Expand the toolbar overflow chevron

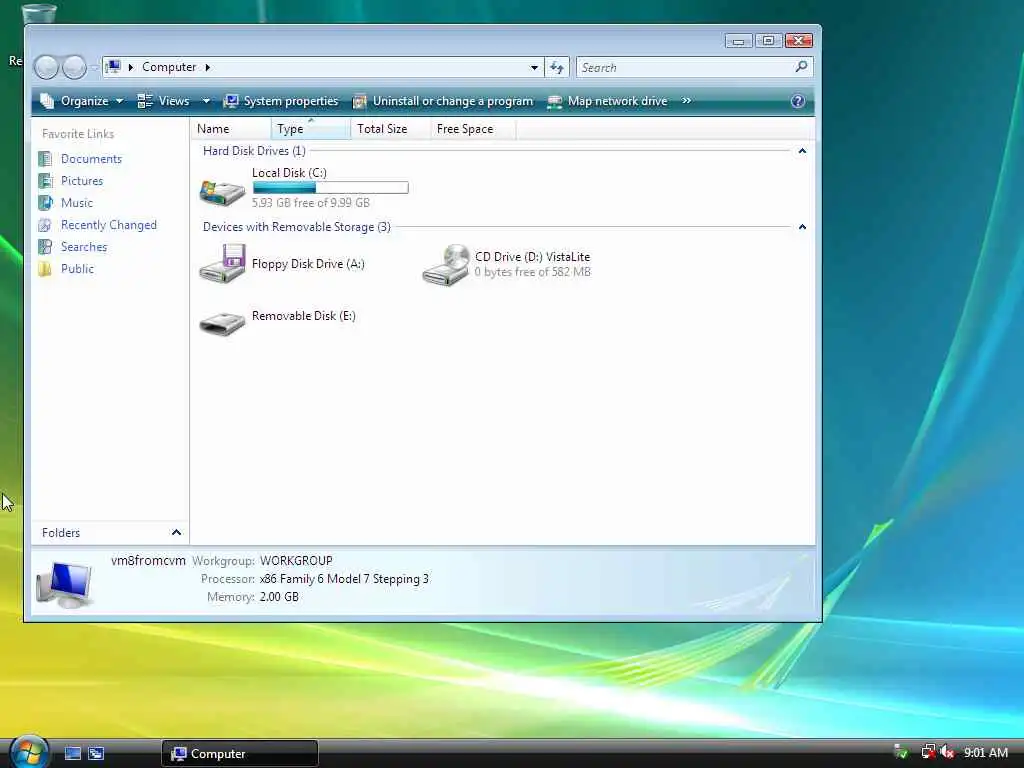[x=686, y=101]
